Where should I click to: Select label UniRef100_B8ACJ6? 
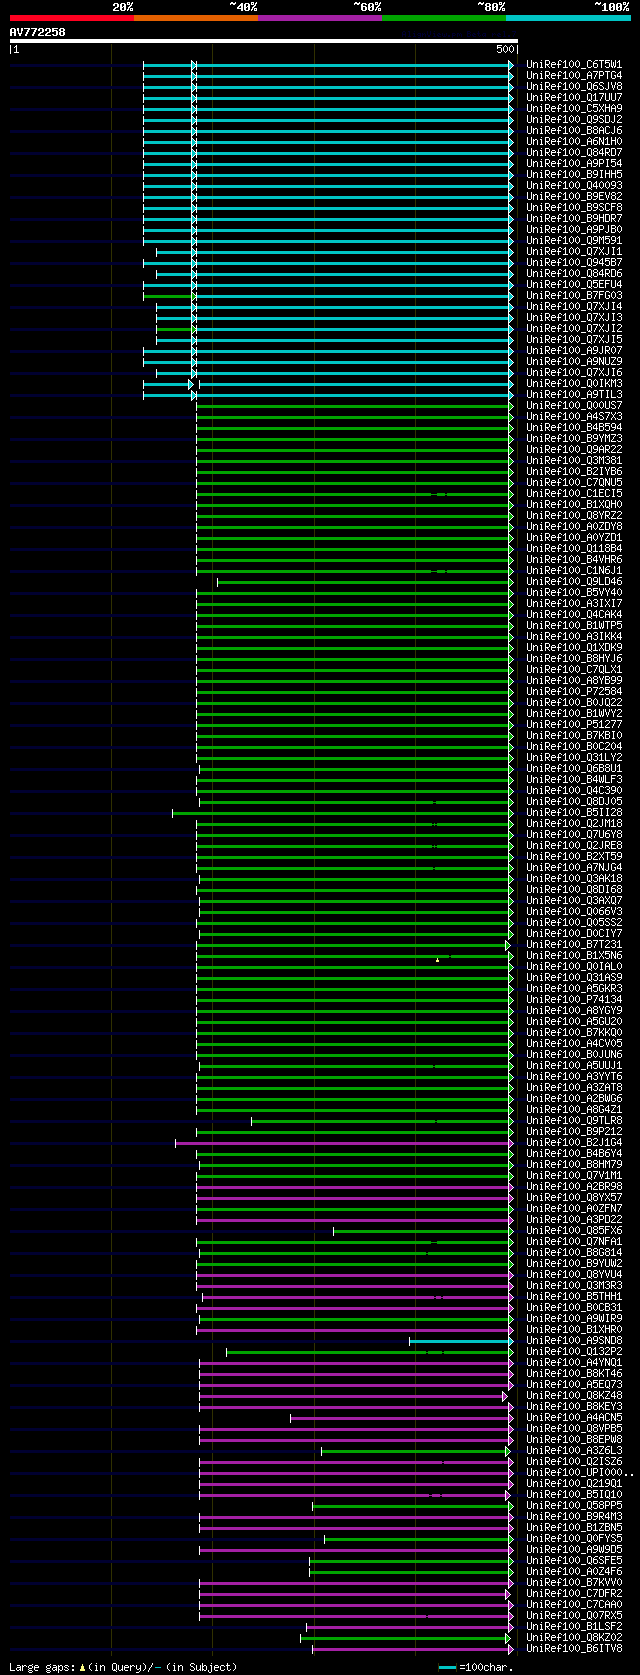pyautogui.click(x=574, y=130)
